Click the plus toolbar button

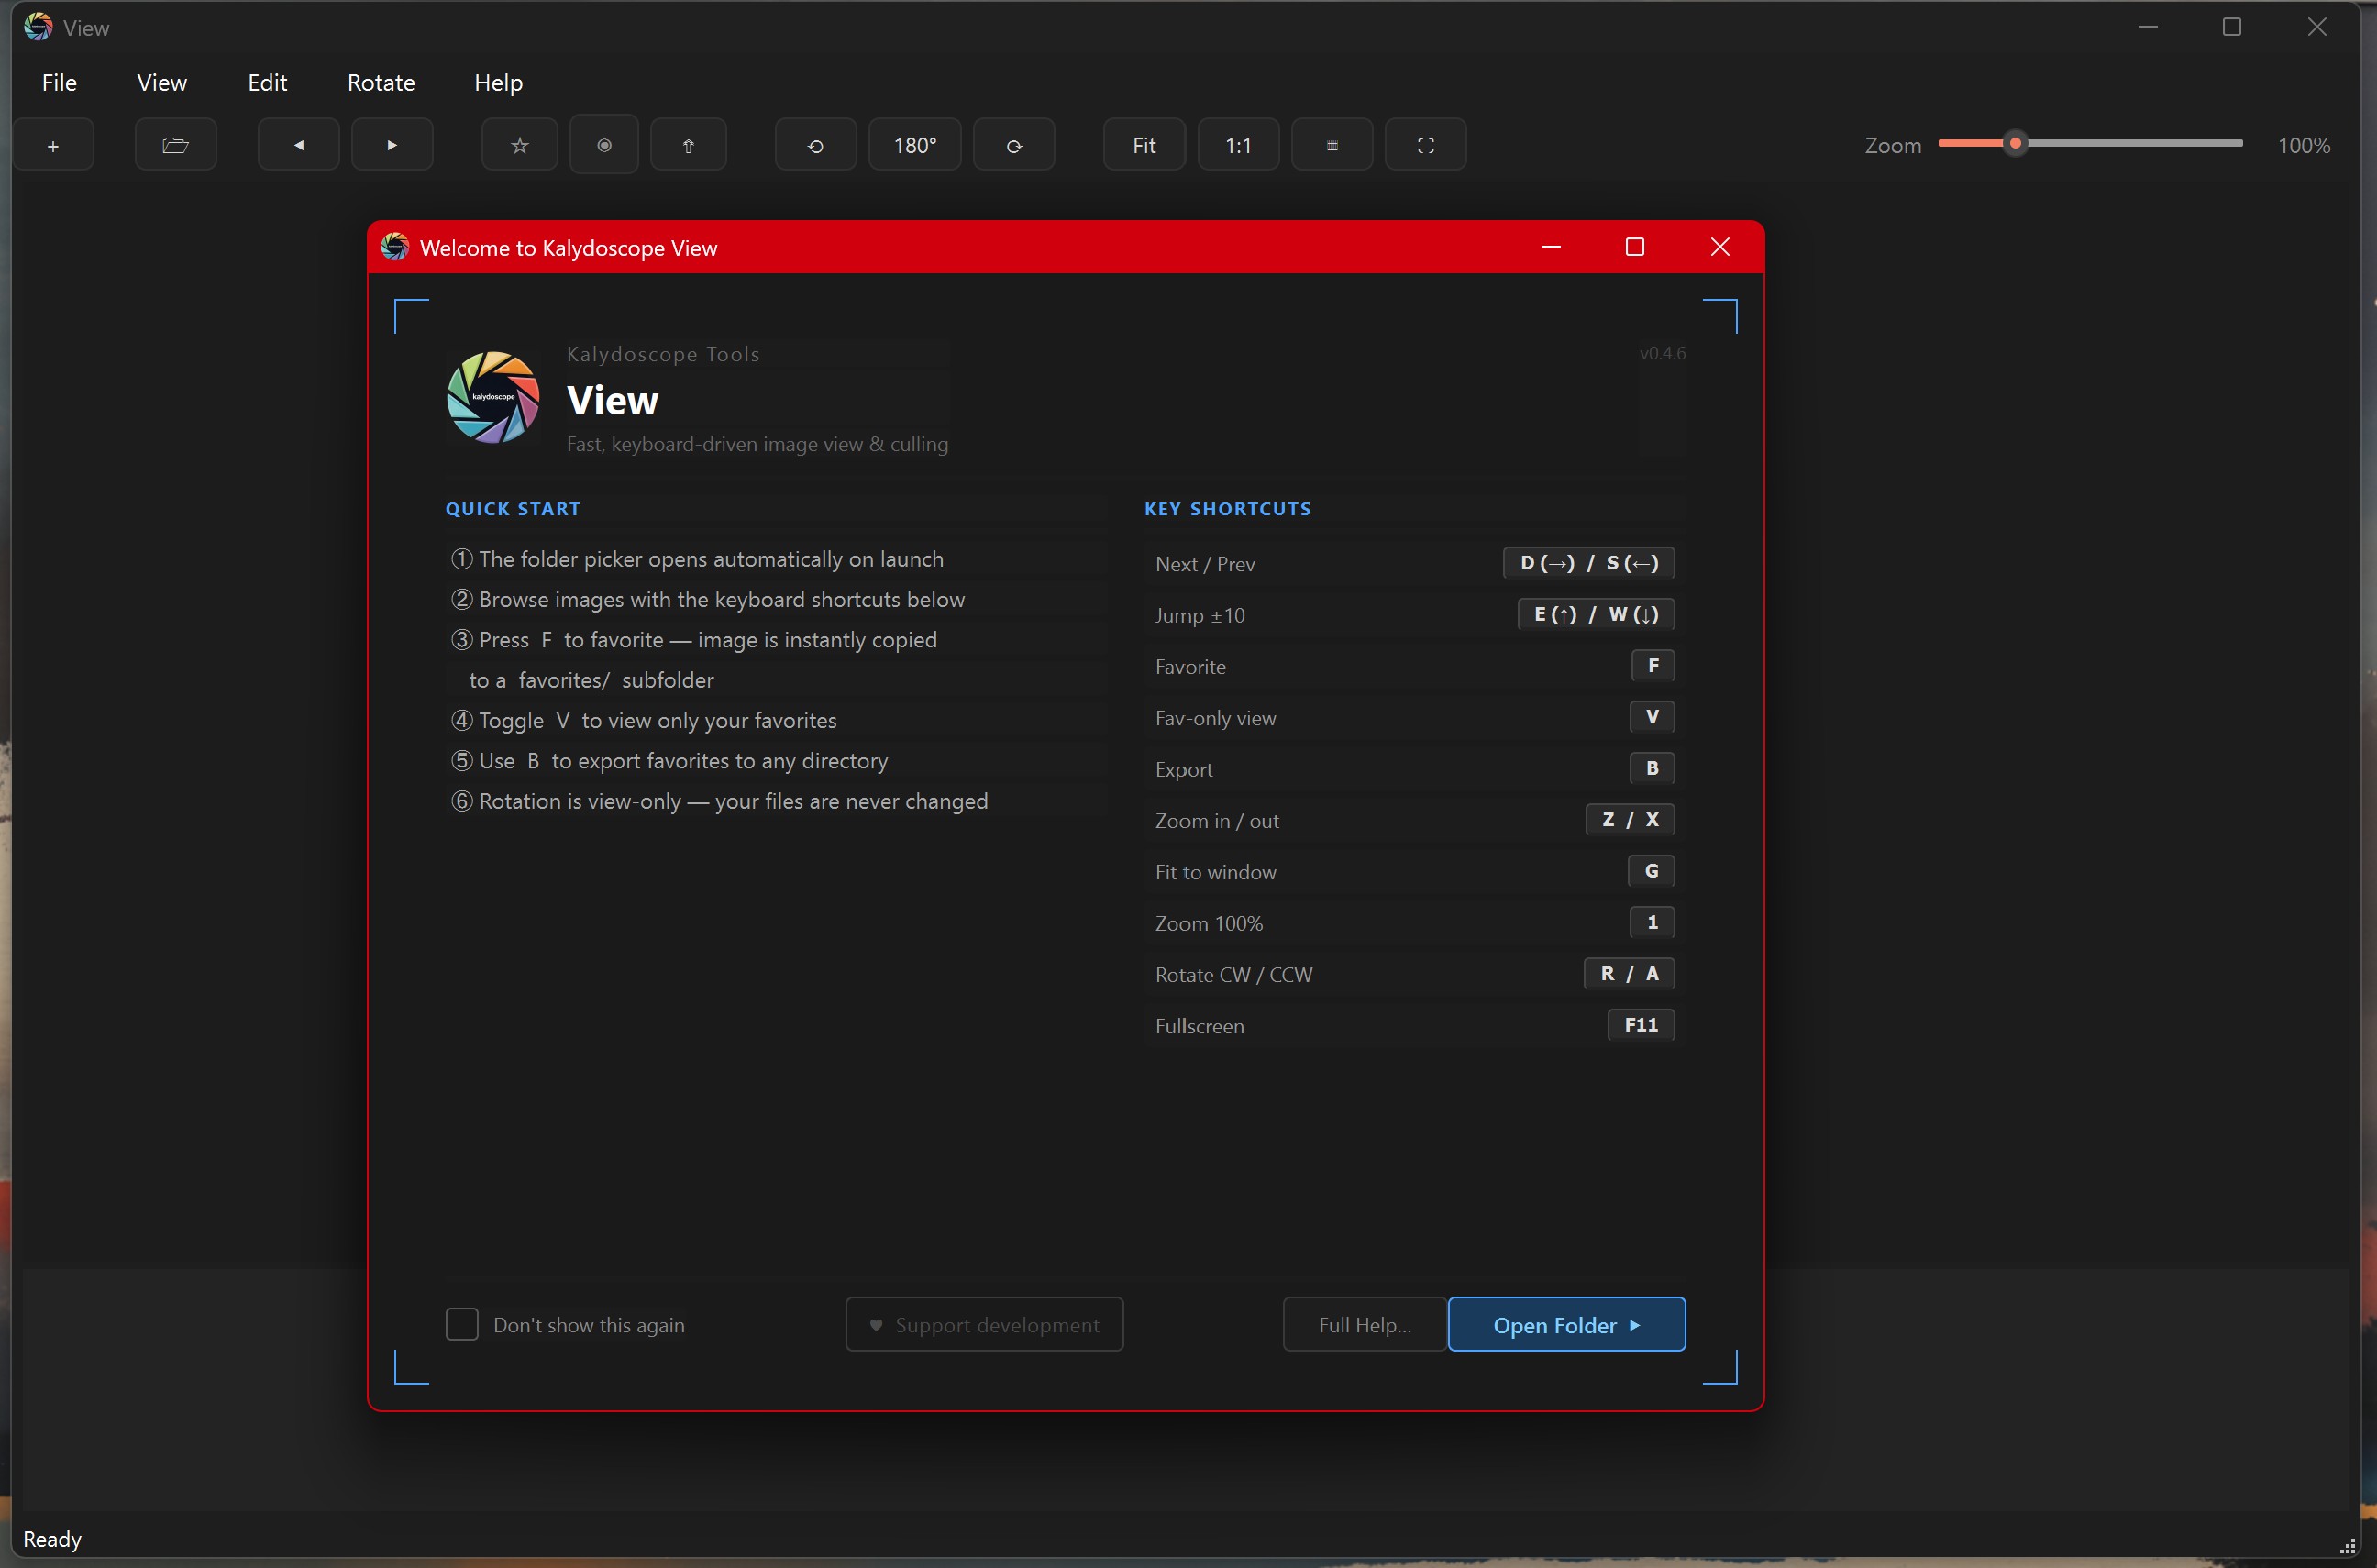pos(54,146)
